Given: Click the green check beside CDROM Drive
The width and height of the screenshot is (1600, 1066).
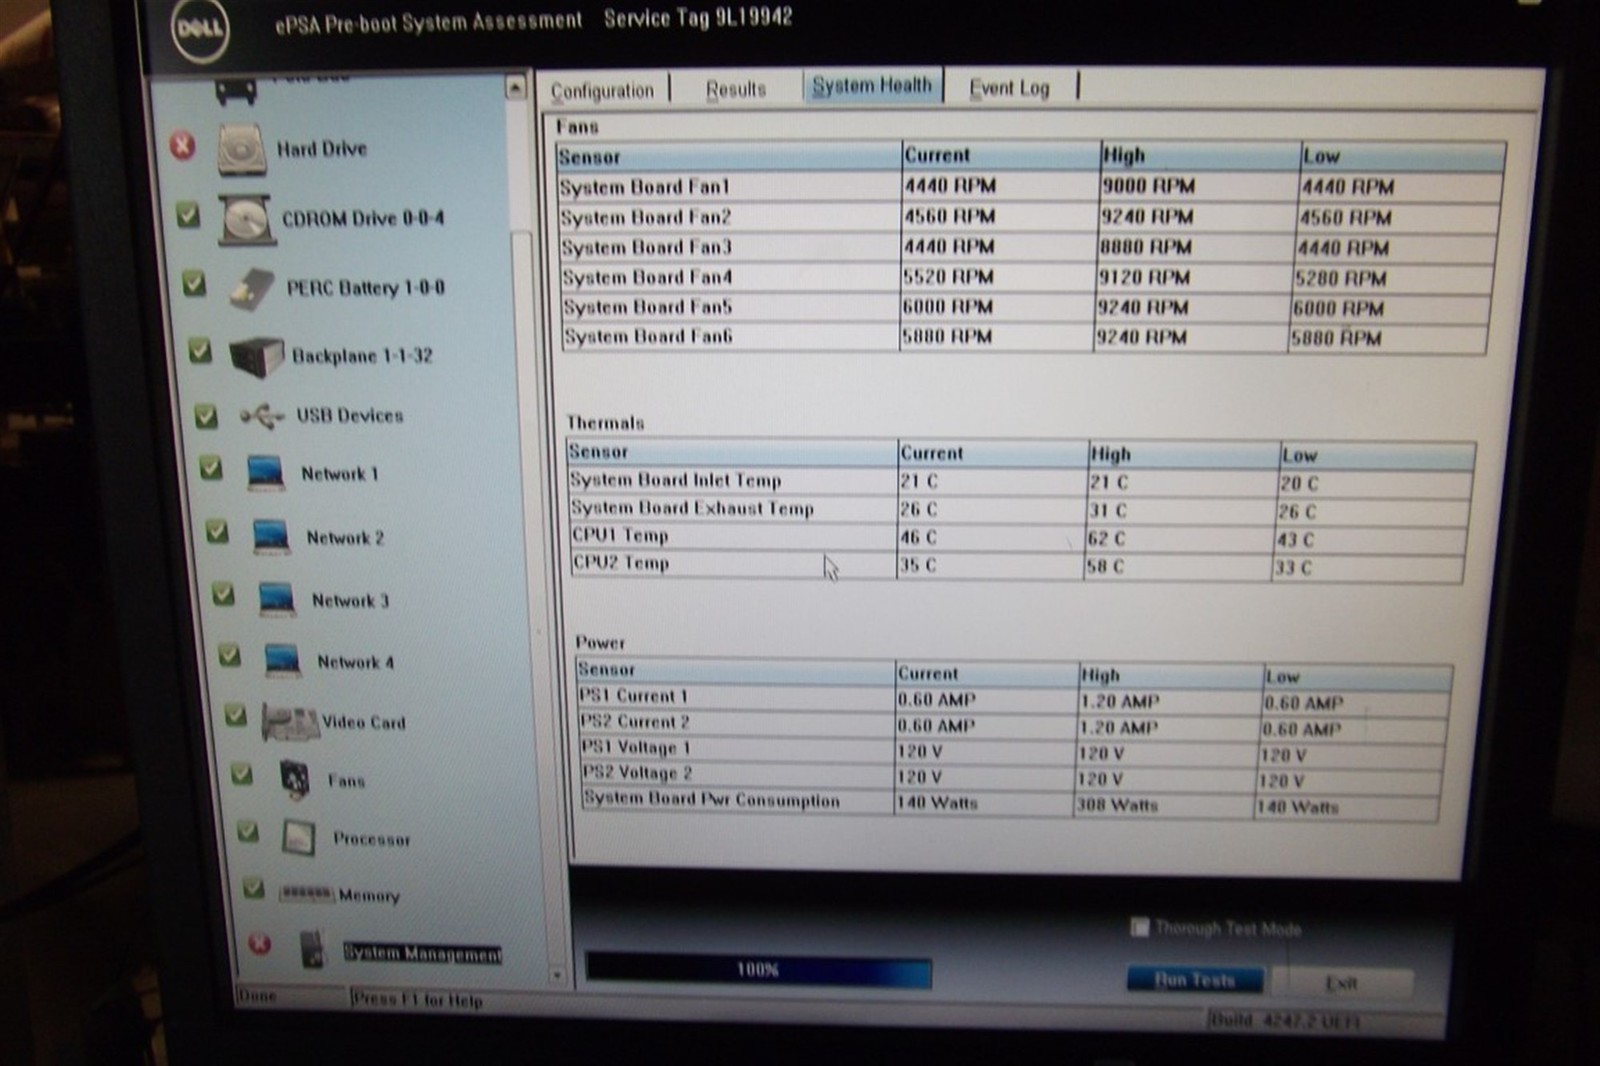Looking at the screenshot, I should pos(187,215).
